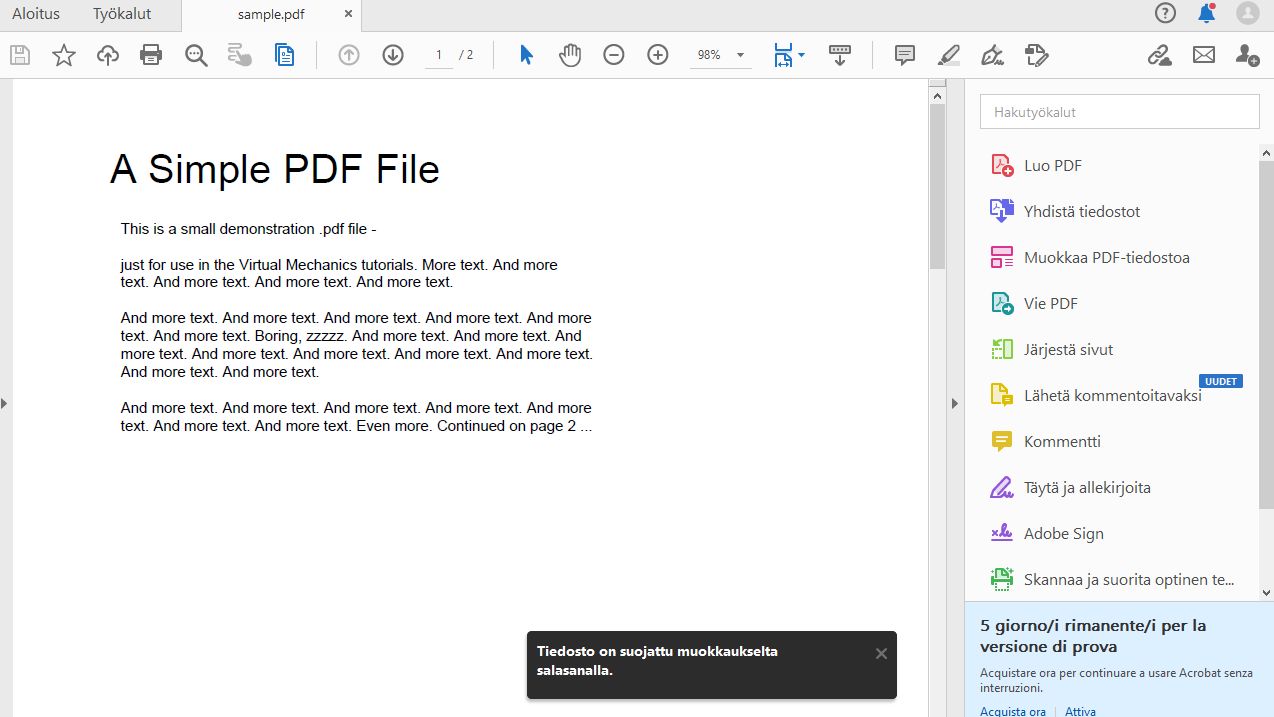The width and height of the screenshot is (1274, 717).
Task: Expand the left navigation pane
Action: point(4,403)
